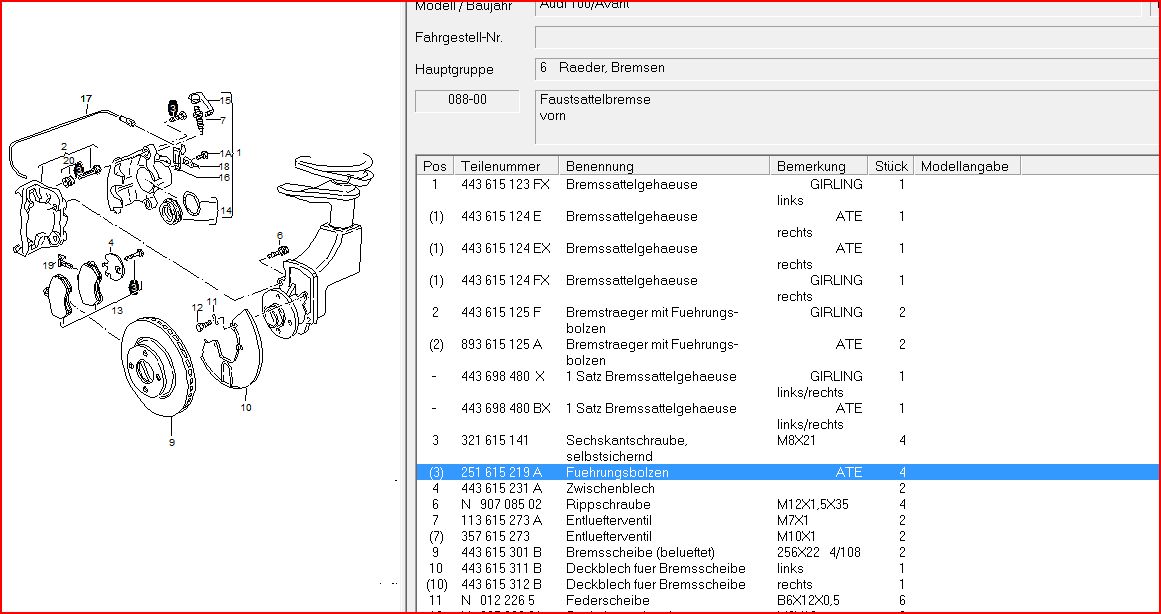Click the 088-00 subgroup field
The height and width of the screenshot is (614, 1161).
(467, 101)
